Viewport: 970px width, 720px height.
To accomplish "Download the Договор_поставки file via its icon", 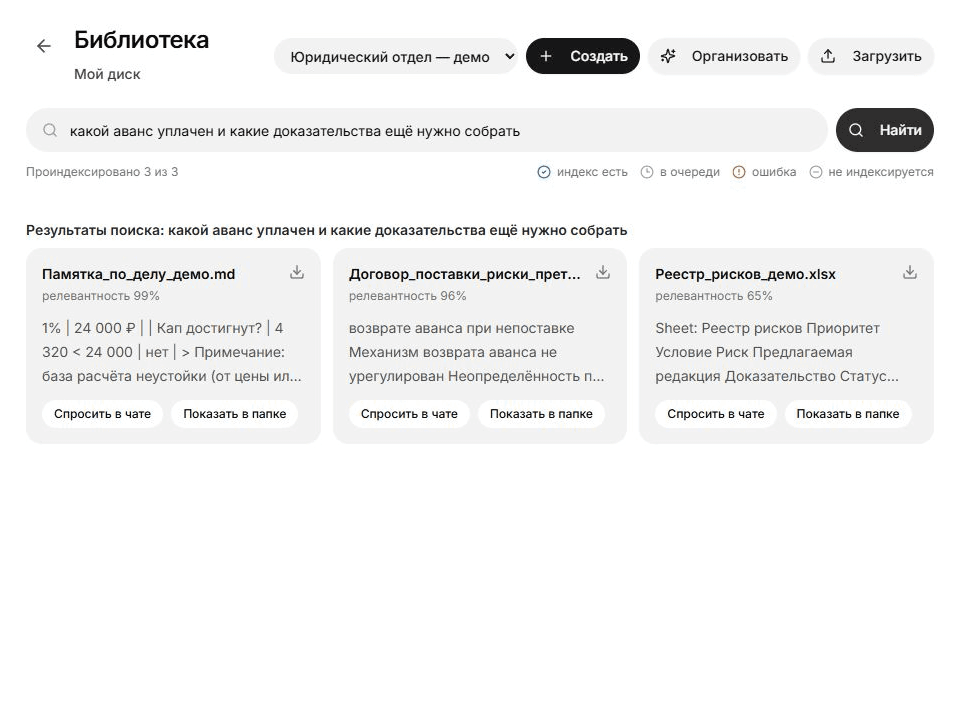I will coord(603,273).
